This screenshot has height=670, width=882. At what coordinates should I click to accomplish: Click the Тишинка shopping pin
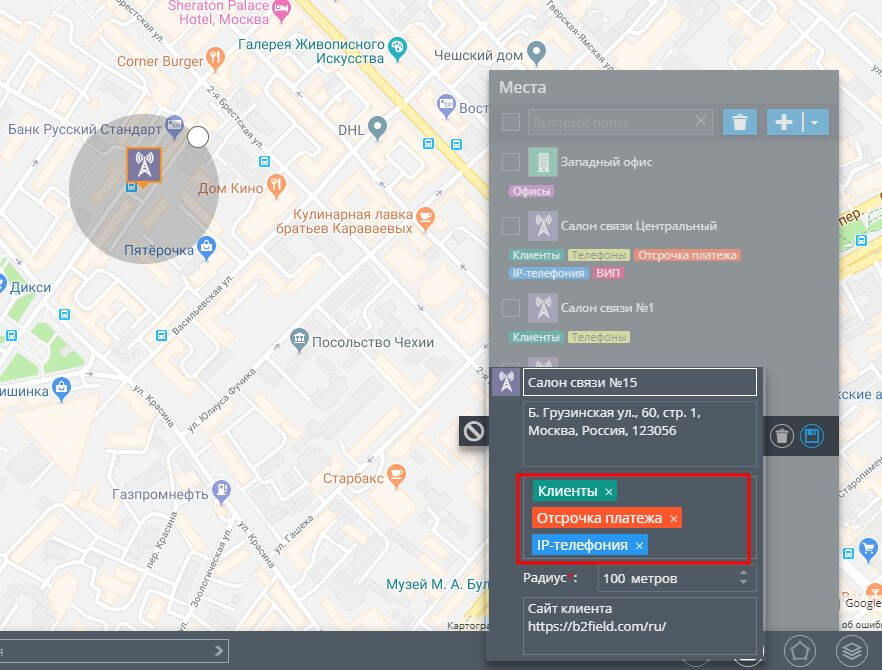pyautogui.click(x=61, y=389)
